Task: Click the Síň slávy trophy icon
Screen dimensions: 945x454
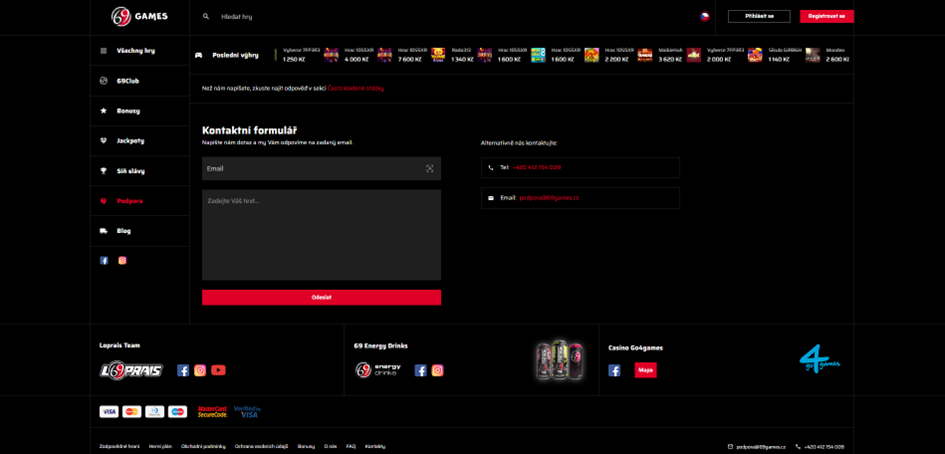Action: click(x=104, y=171)
